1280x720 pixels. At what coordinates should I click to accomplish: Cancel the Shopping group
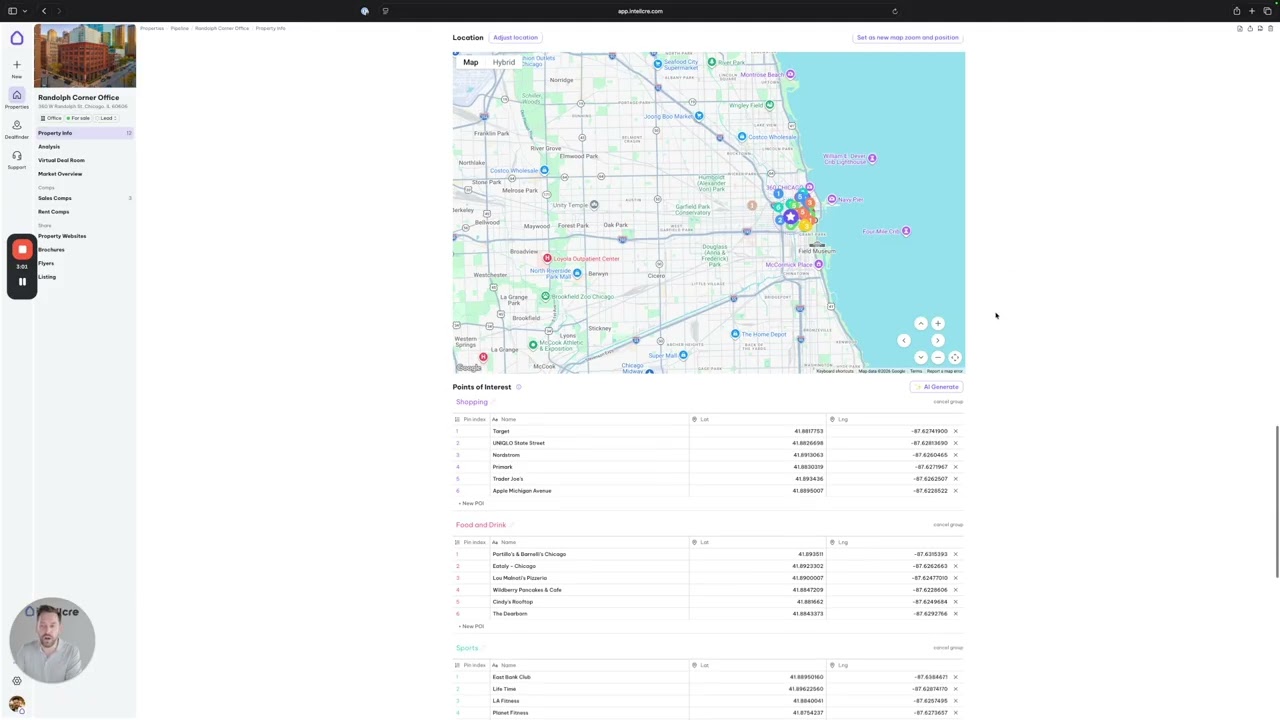coord(948,402)
